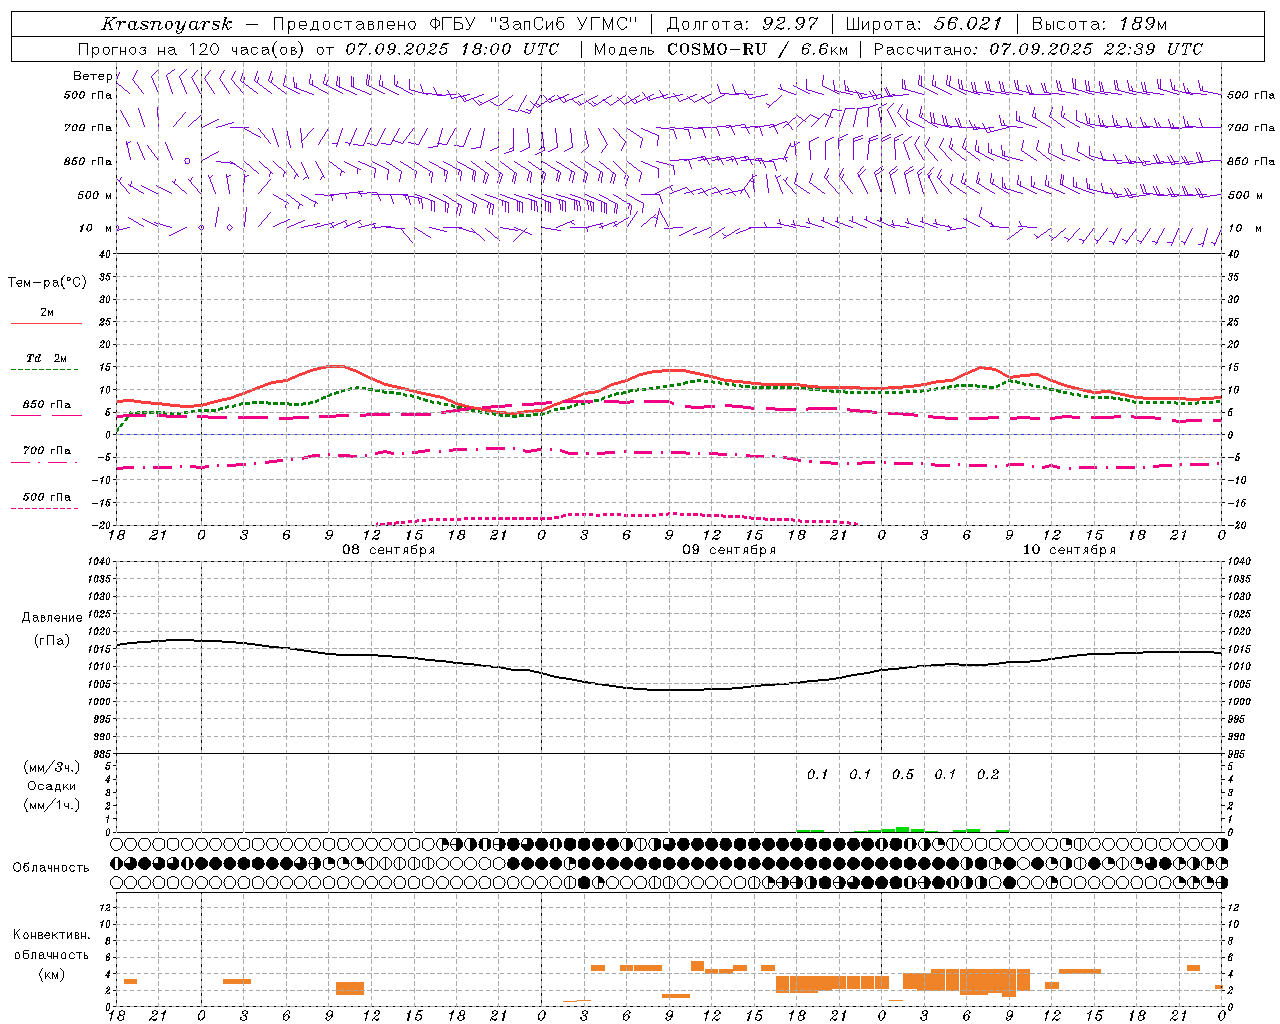Click the Модель COSMO-RU / 6.6км label
The height and width of the screenshot is (1024, 1280).
(721, 49)
